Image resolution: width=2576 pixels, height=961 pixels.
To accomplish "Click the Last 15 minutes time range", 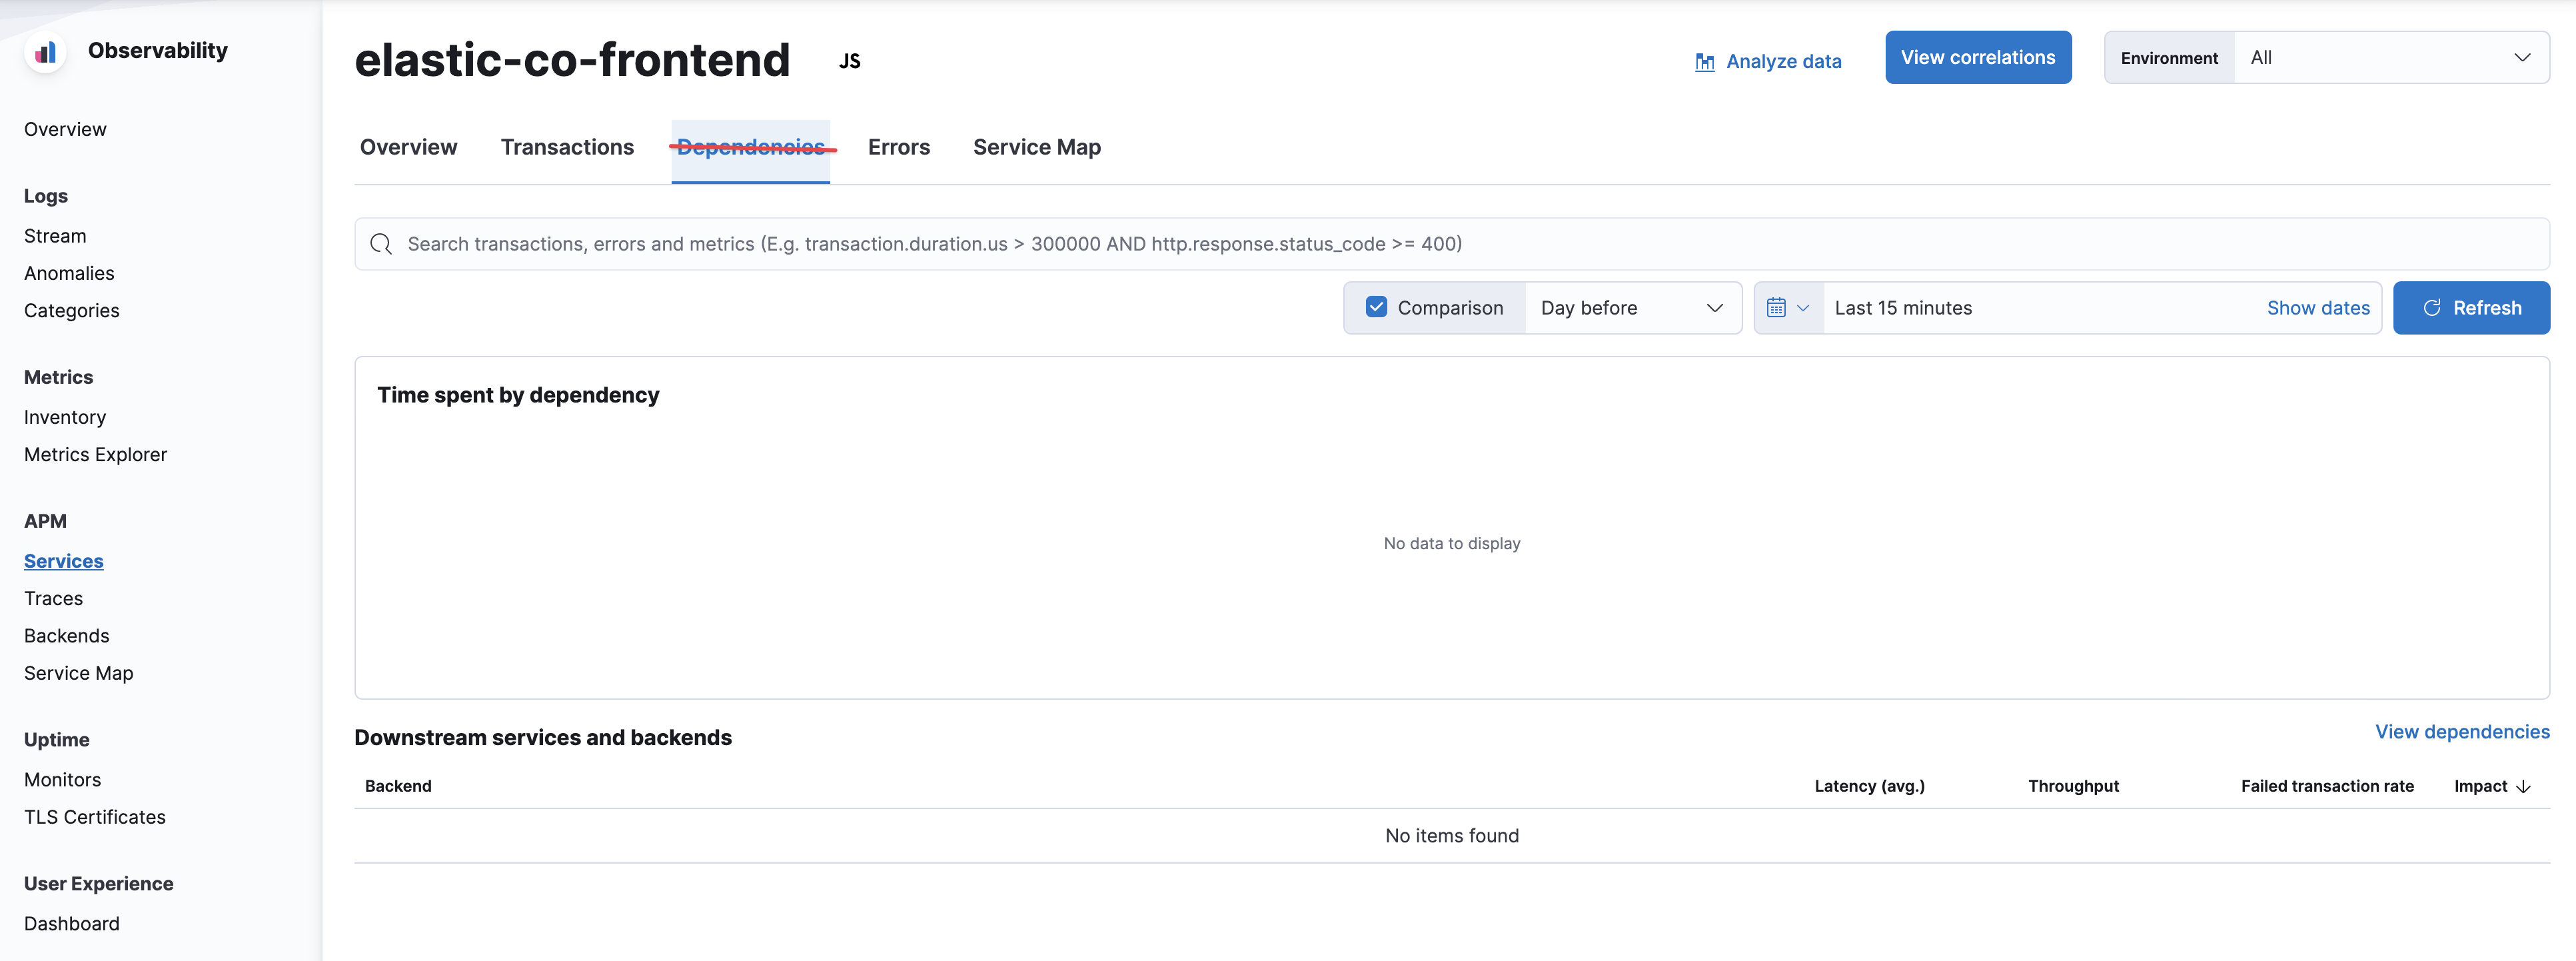I will coord(1903,308).
